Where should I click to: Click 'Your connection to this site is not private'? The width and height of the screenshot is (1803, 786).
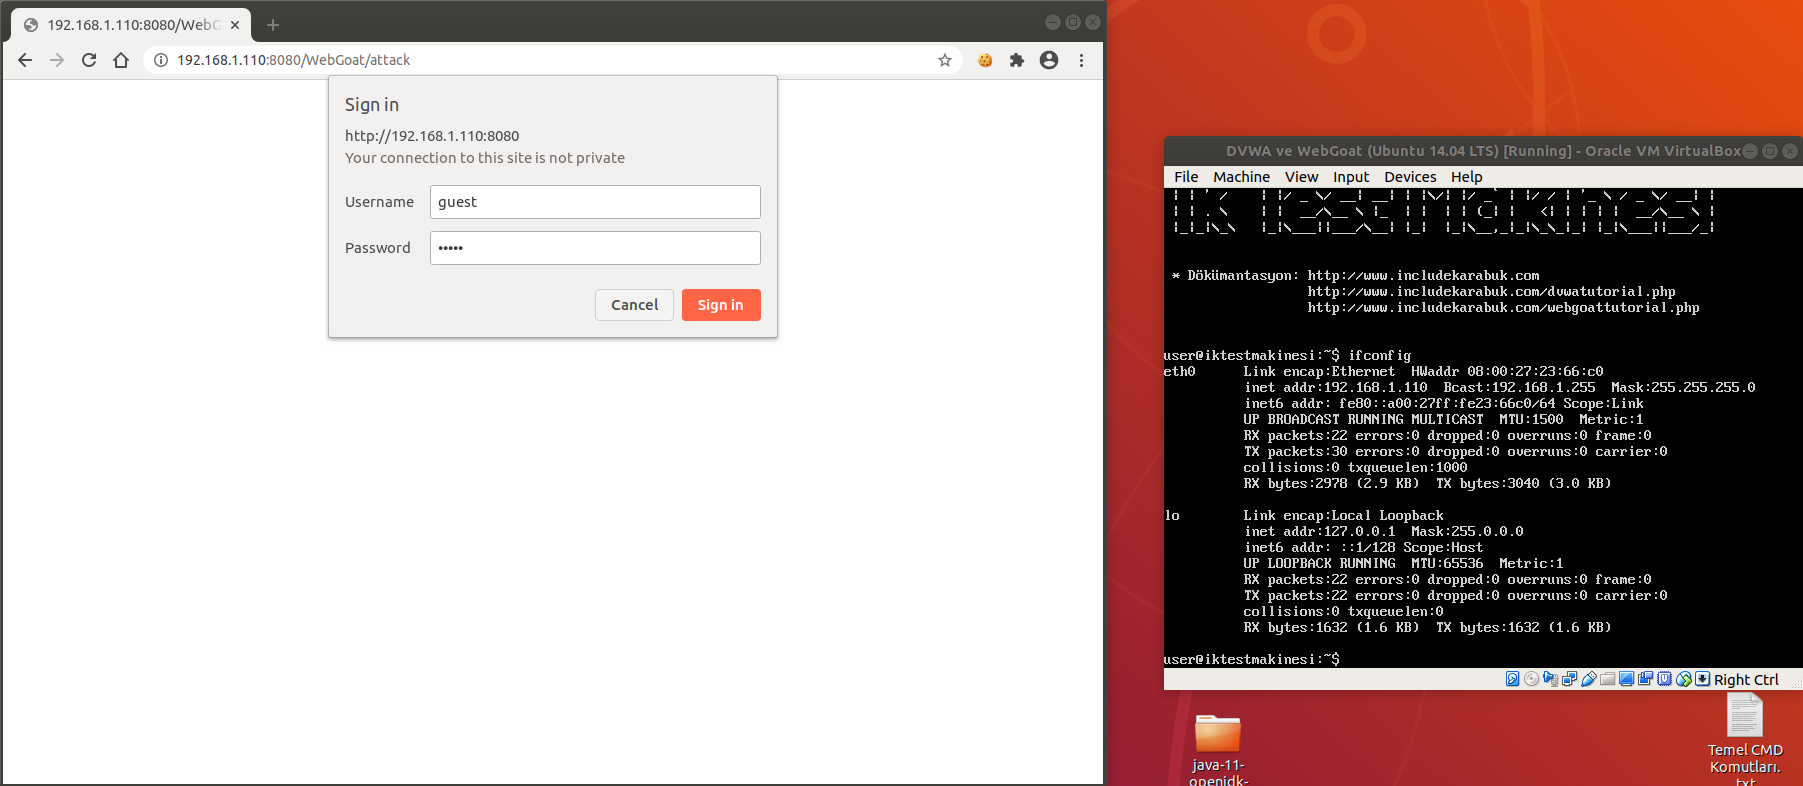(x=485, y=158)
